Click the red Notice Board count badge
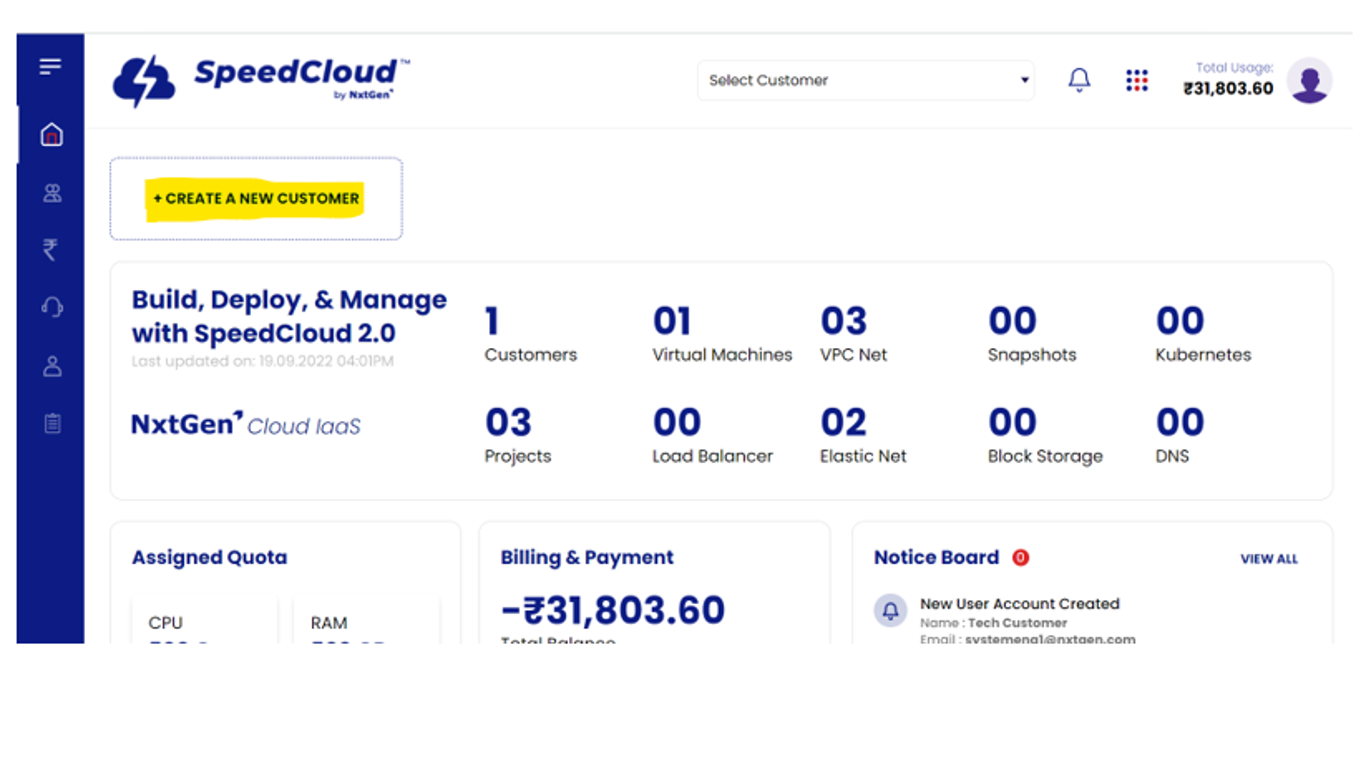1362x774 pixels. click(x=1020, y=558)
